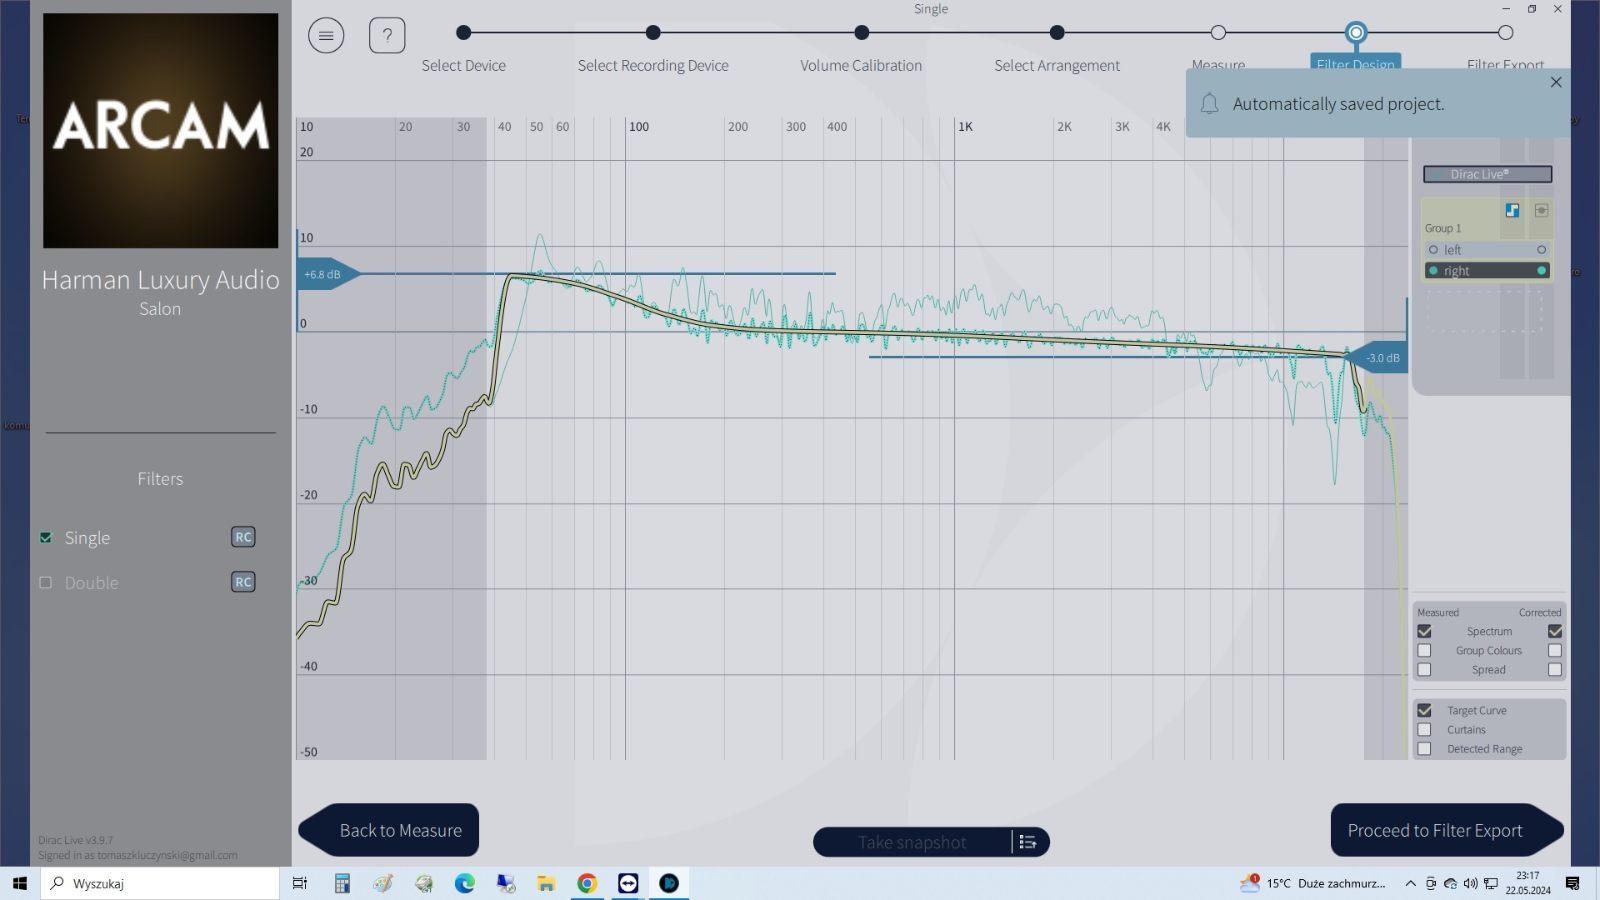Open Google Chrome from the taskbar
Screen dimensions: 1600x900
tap(587, 884)
